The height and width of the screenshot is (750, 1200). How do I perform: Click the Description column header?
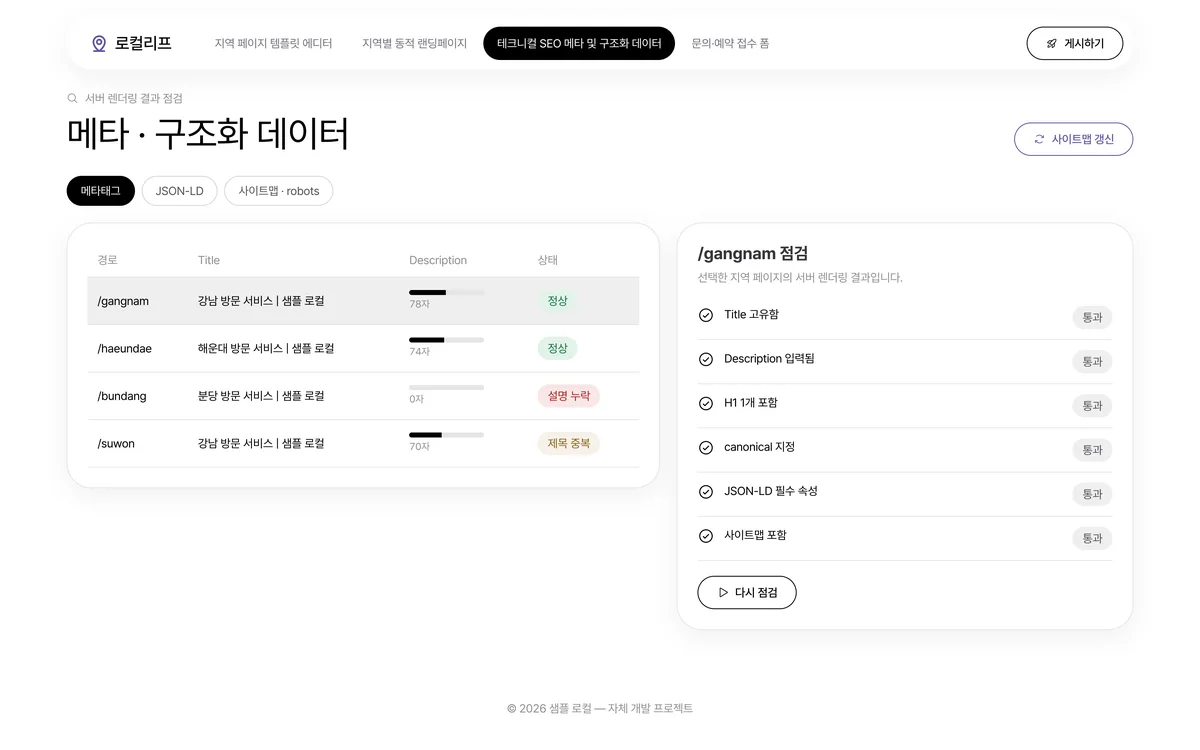438,260
